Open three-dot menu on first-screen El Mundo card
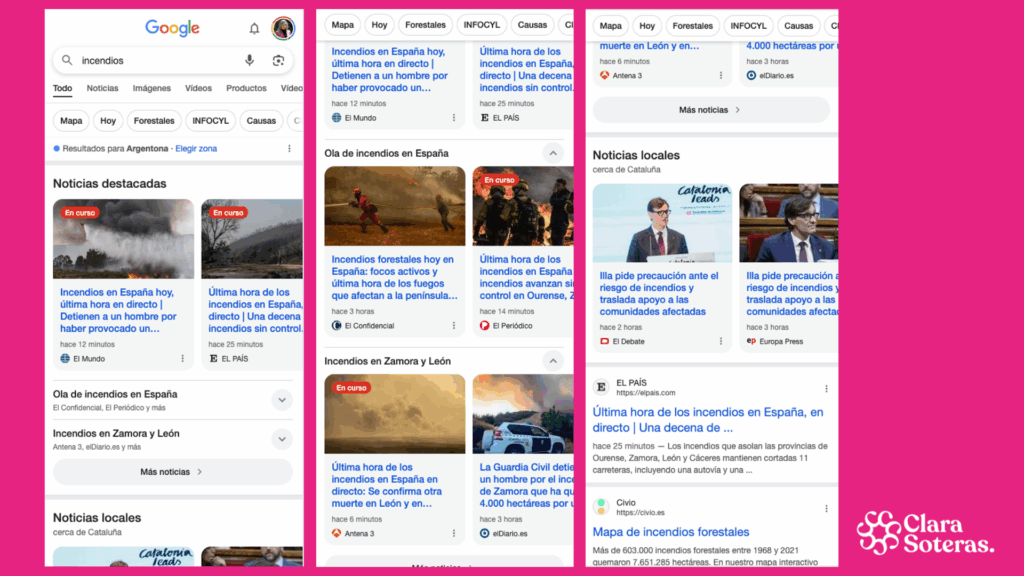Screen dimensions: 1024x576 [x=183, y=359]
